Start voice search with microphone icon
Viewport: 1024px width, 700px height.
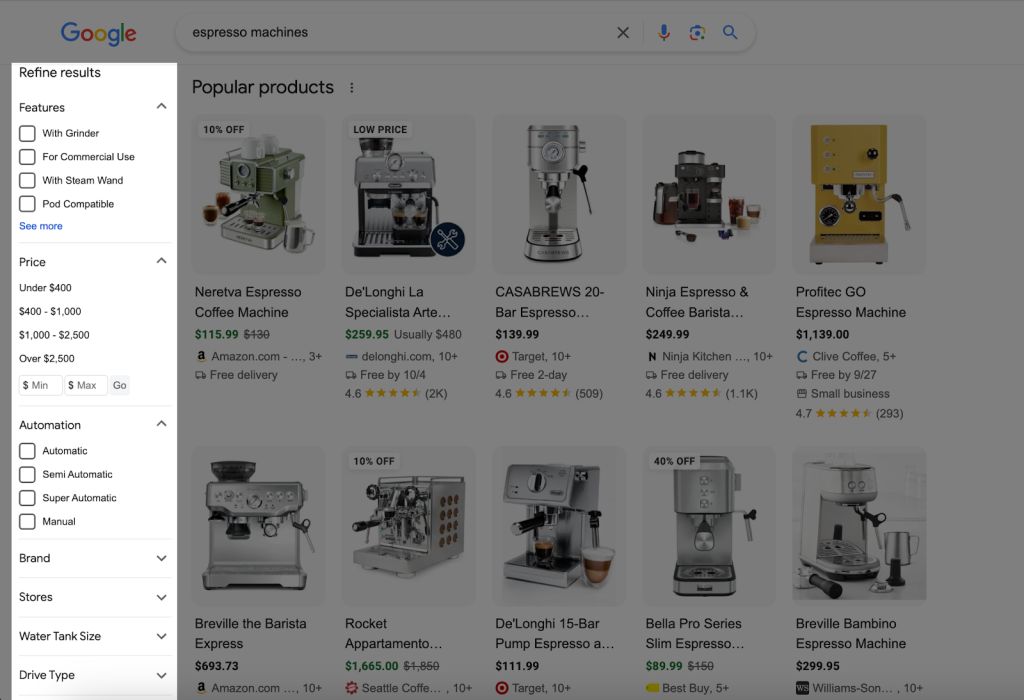click(664, 33)
